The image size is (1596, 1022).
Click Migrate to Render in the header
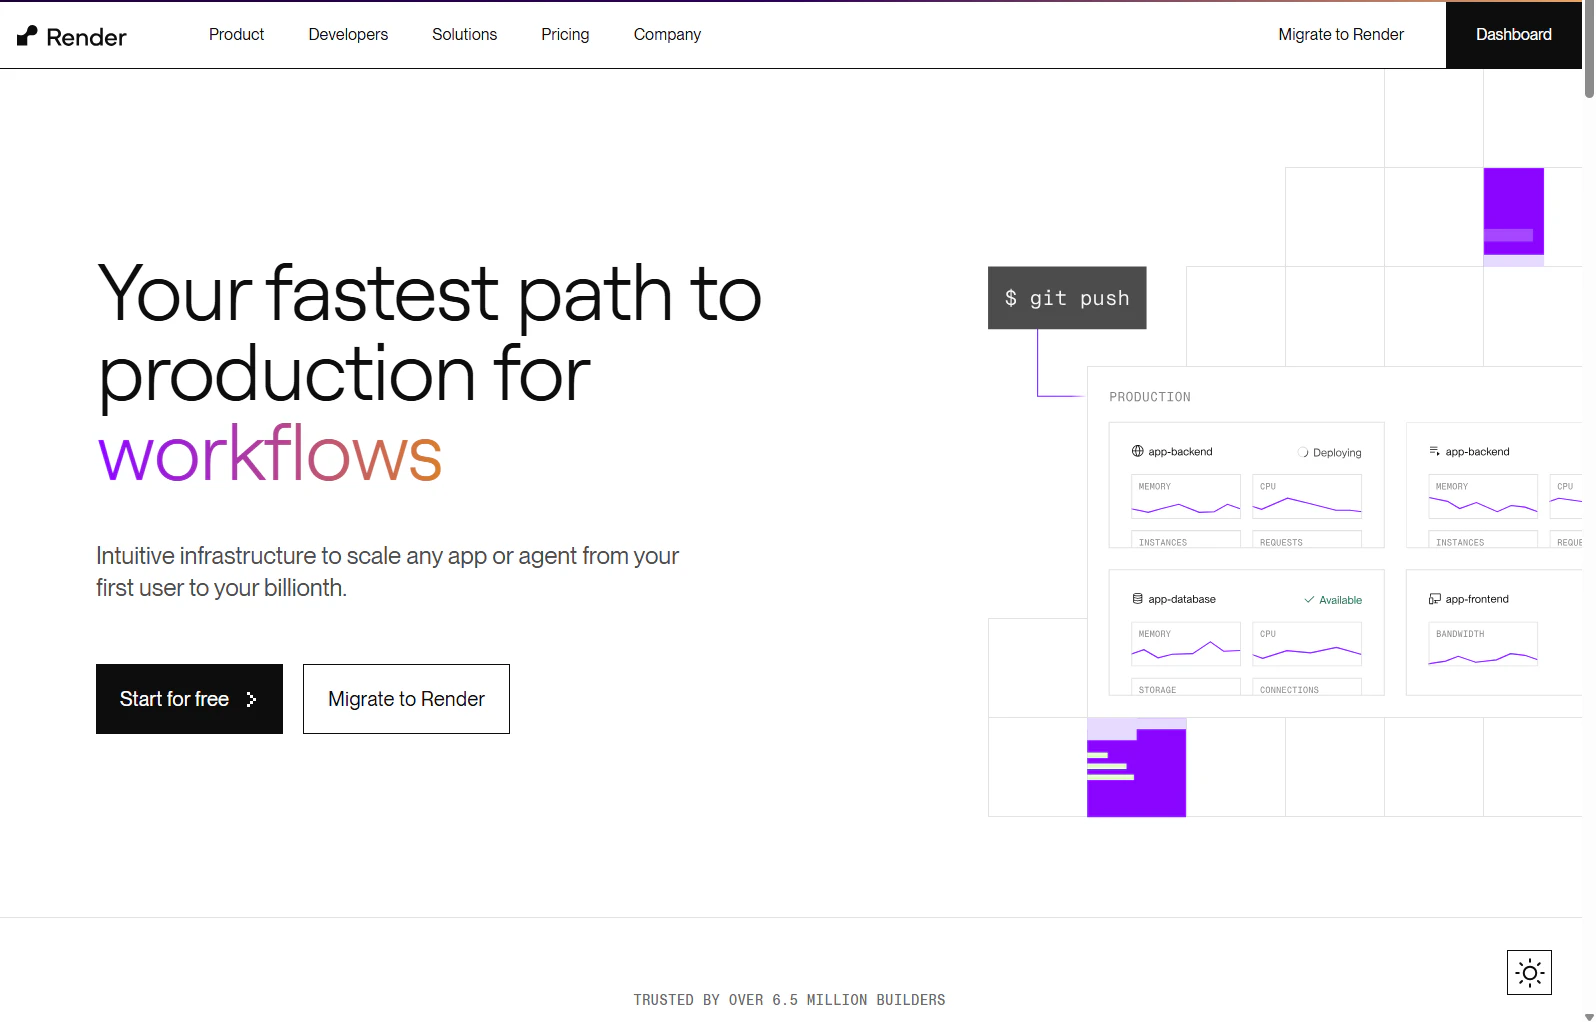click(x=1341, y=34)
